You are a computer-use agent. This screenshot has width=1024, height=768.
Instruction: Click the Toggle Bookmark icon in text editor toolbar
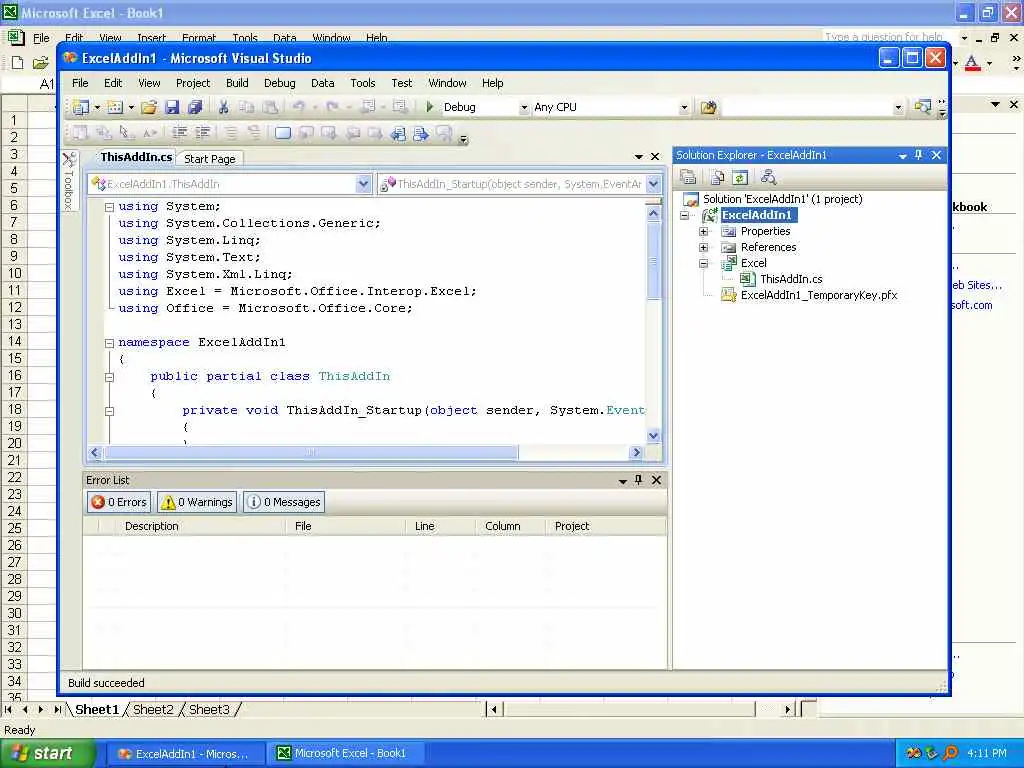pos(283,133)
